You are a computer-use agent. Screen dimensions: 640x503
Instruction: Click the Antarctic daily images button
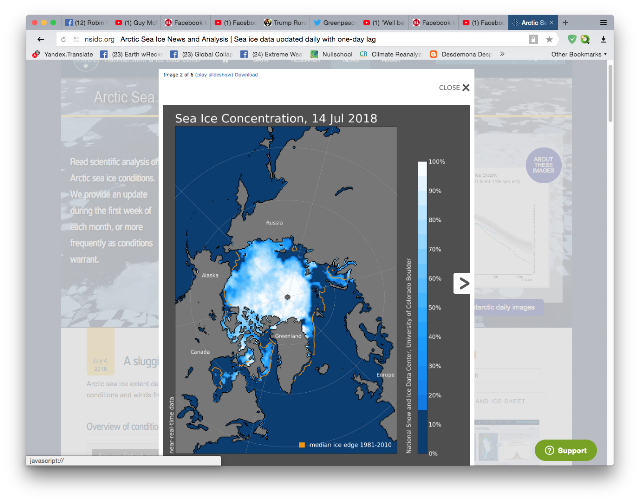pyautogui.click(x=507, y=307)
